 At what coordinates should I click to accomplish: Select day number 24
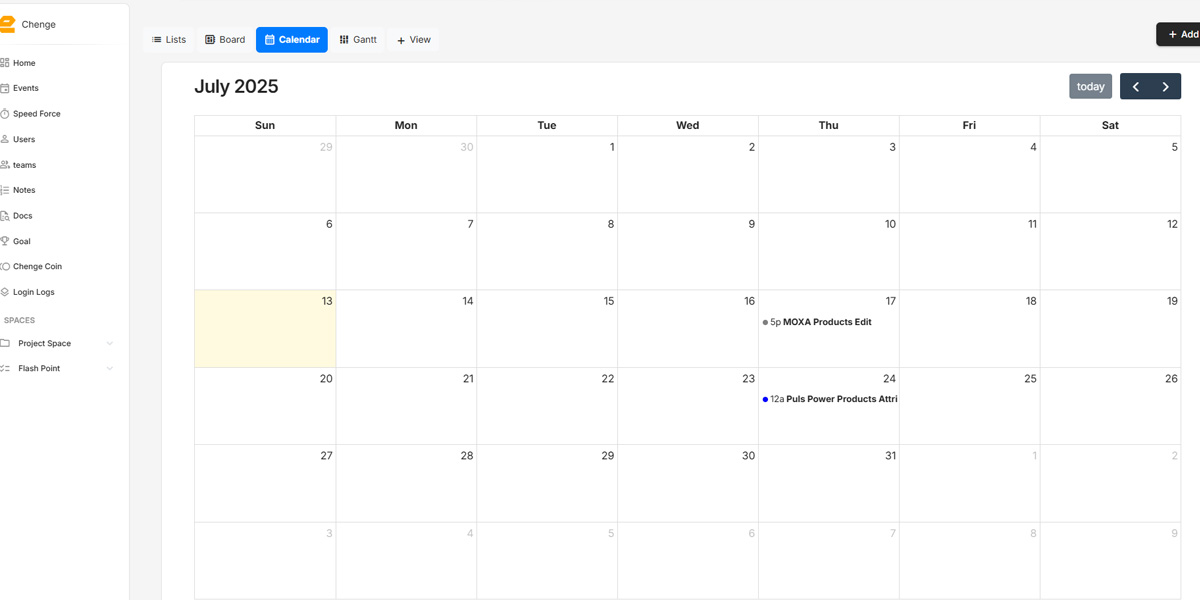pyautogui.click(x=890, y=379)
